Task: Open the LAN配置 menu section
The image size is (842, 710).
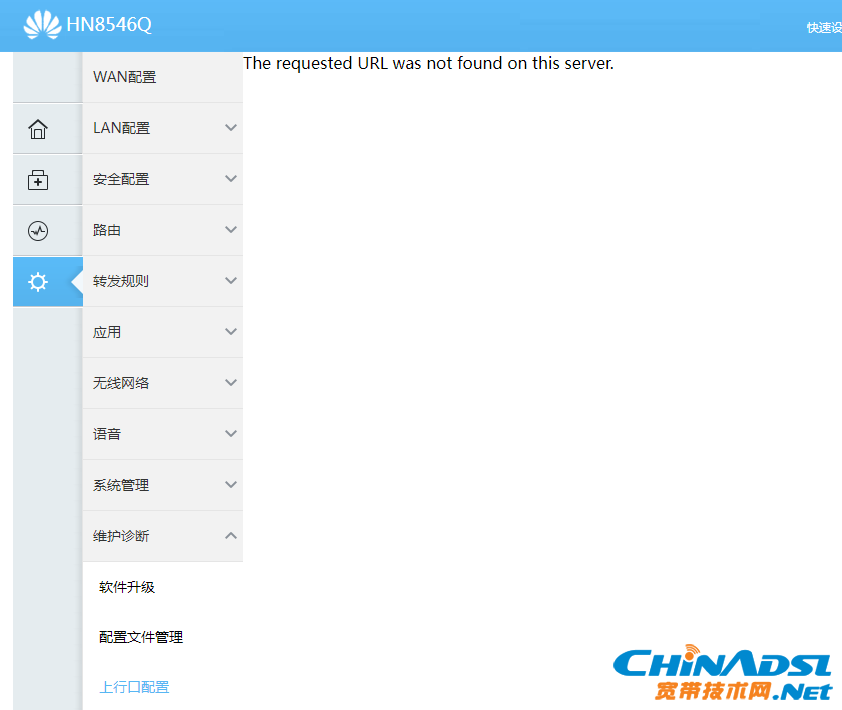Action: tap(163, 128)
